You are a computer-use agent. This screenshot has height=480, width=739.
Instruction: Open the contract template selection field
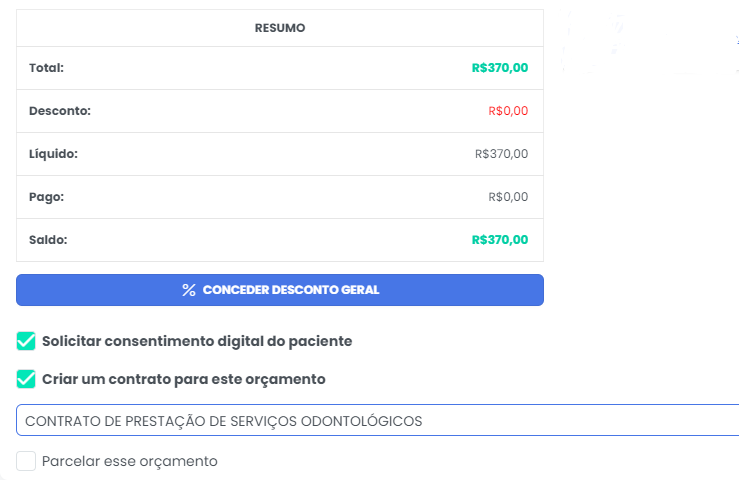pyautogui.click(x=377, y=421)
